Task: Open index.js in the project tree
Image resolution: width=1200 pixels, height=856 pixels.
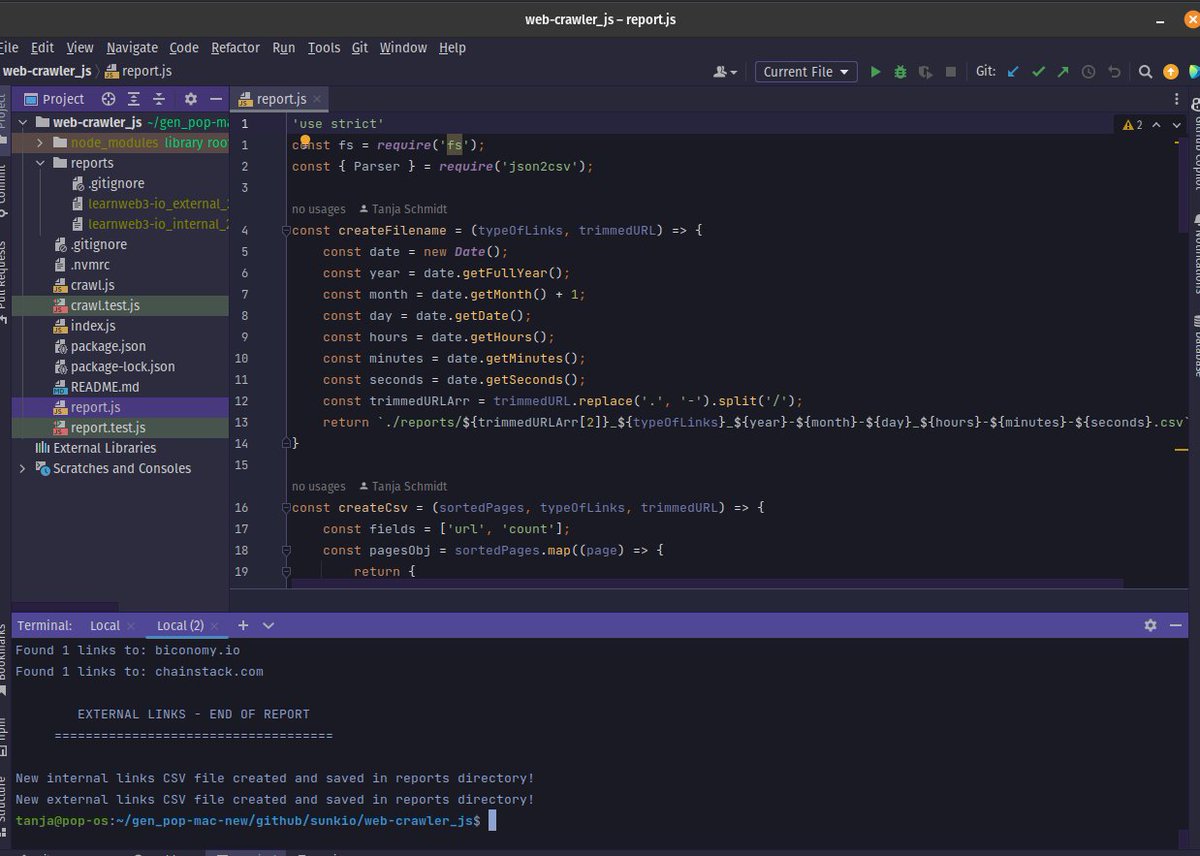Action: click(84, 326)
